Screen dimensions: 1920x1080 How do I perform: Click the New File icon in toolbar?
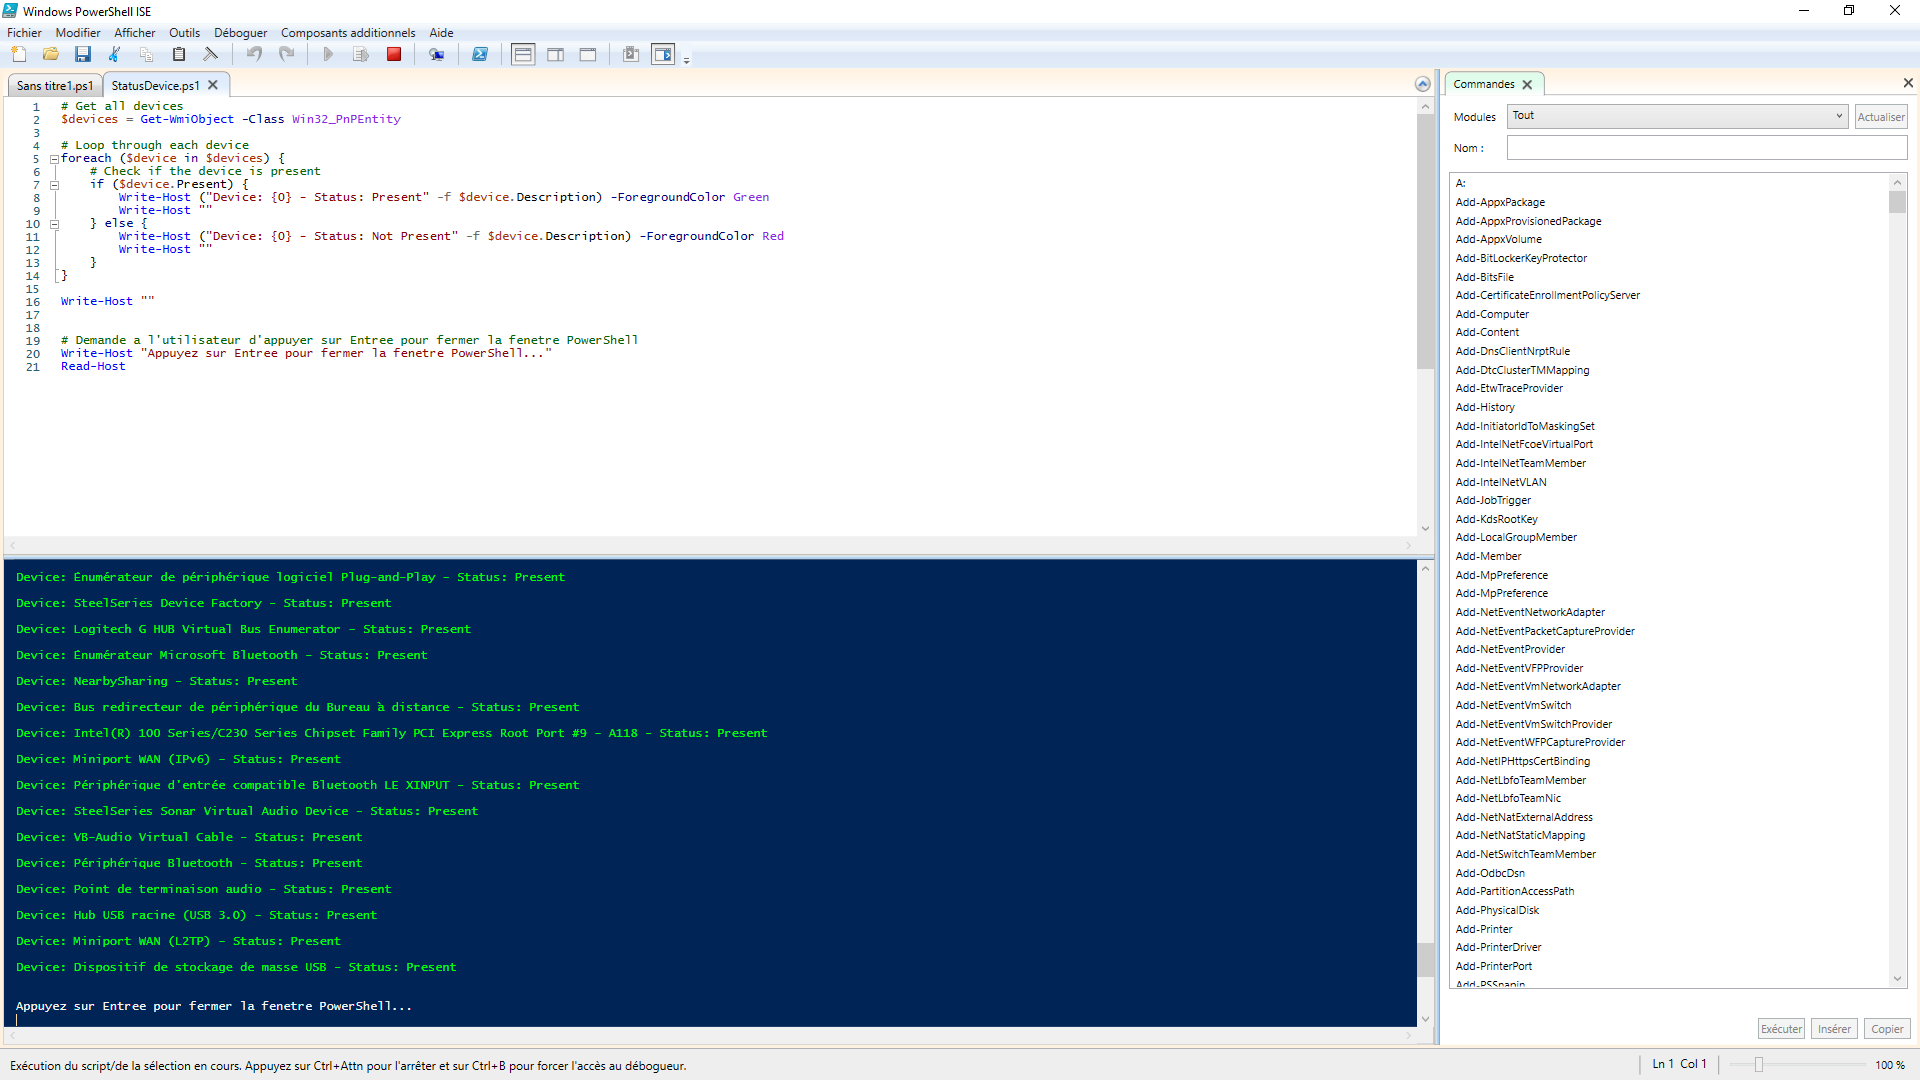20,54
